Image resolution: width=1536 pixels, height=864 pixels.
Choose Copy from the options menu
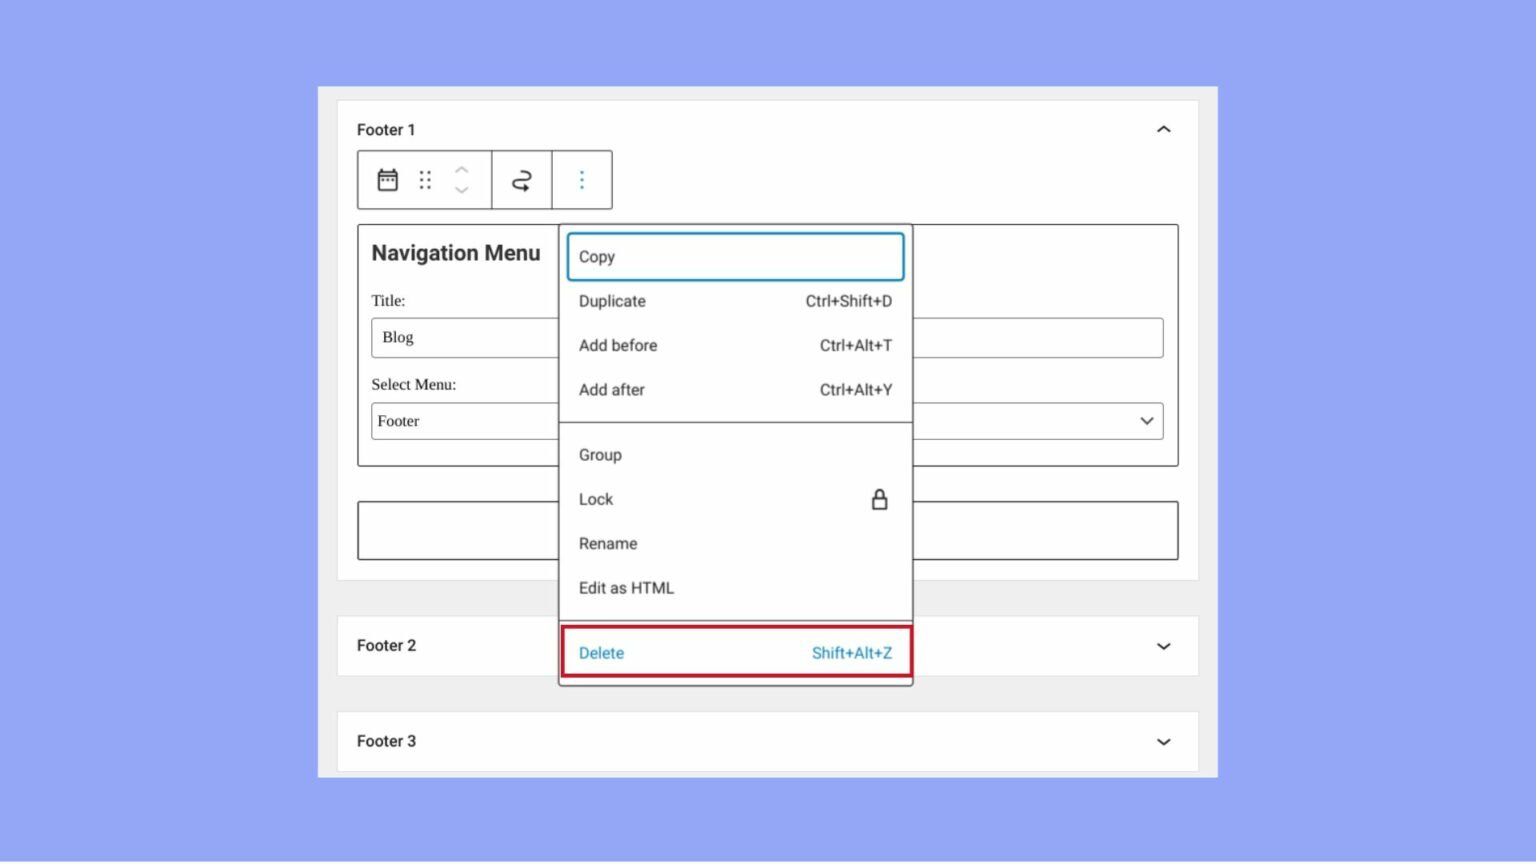[735, 256]
